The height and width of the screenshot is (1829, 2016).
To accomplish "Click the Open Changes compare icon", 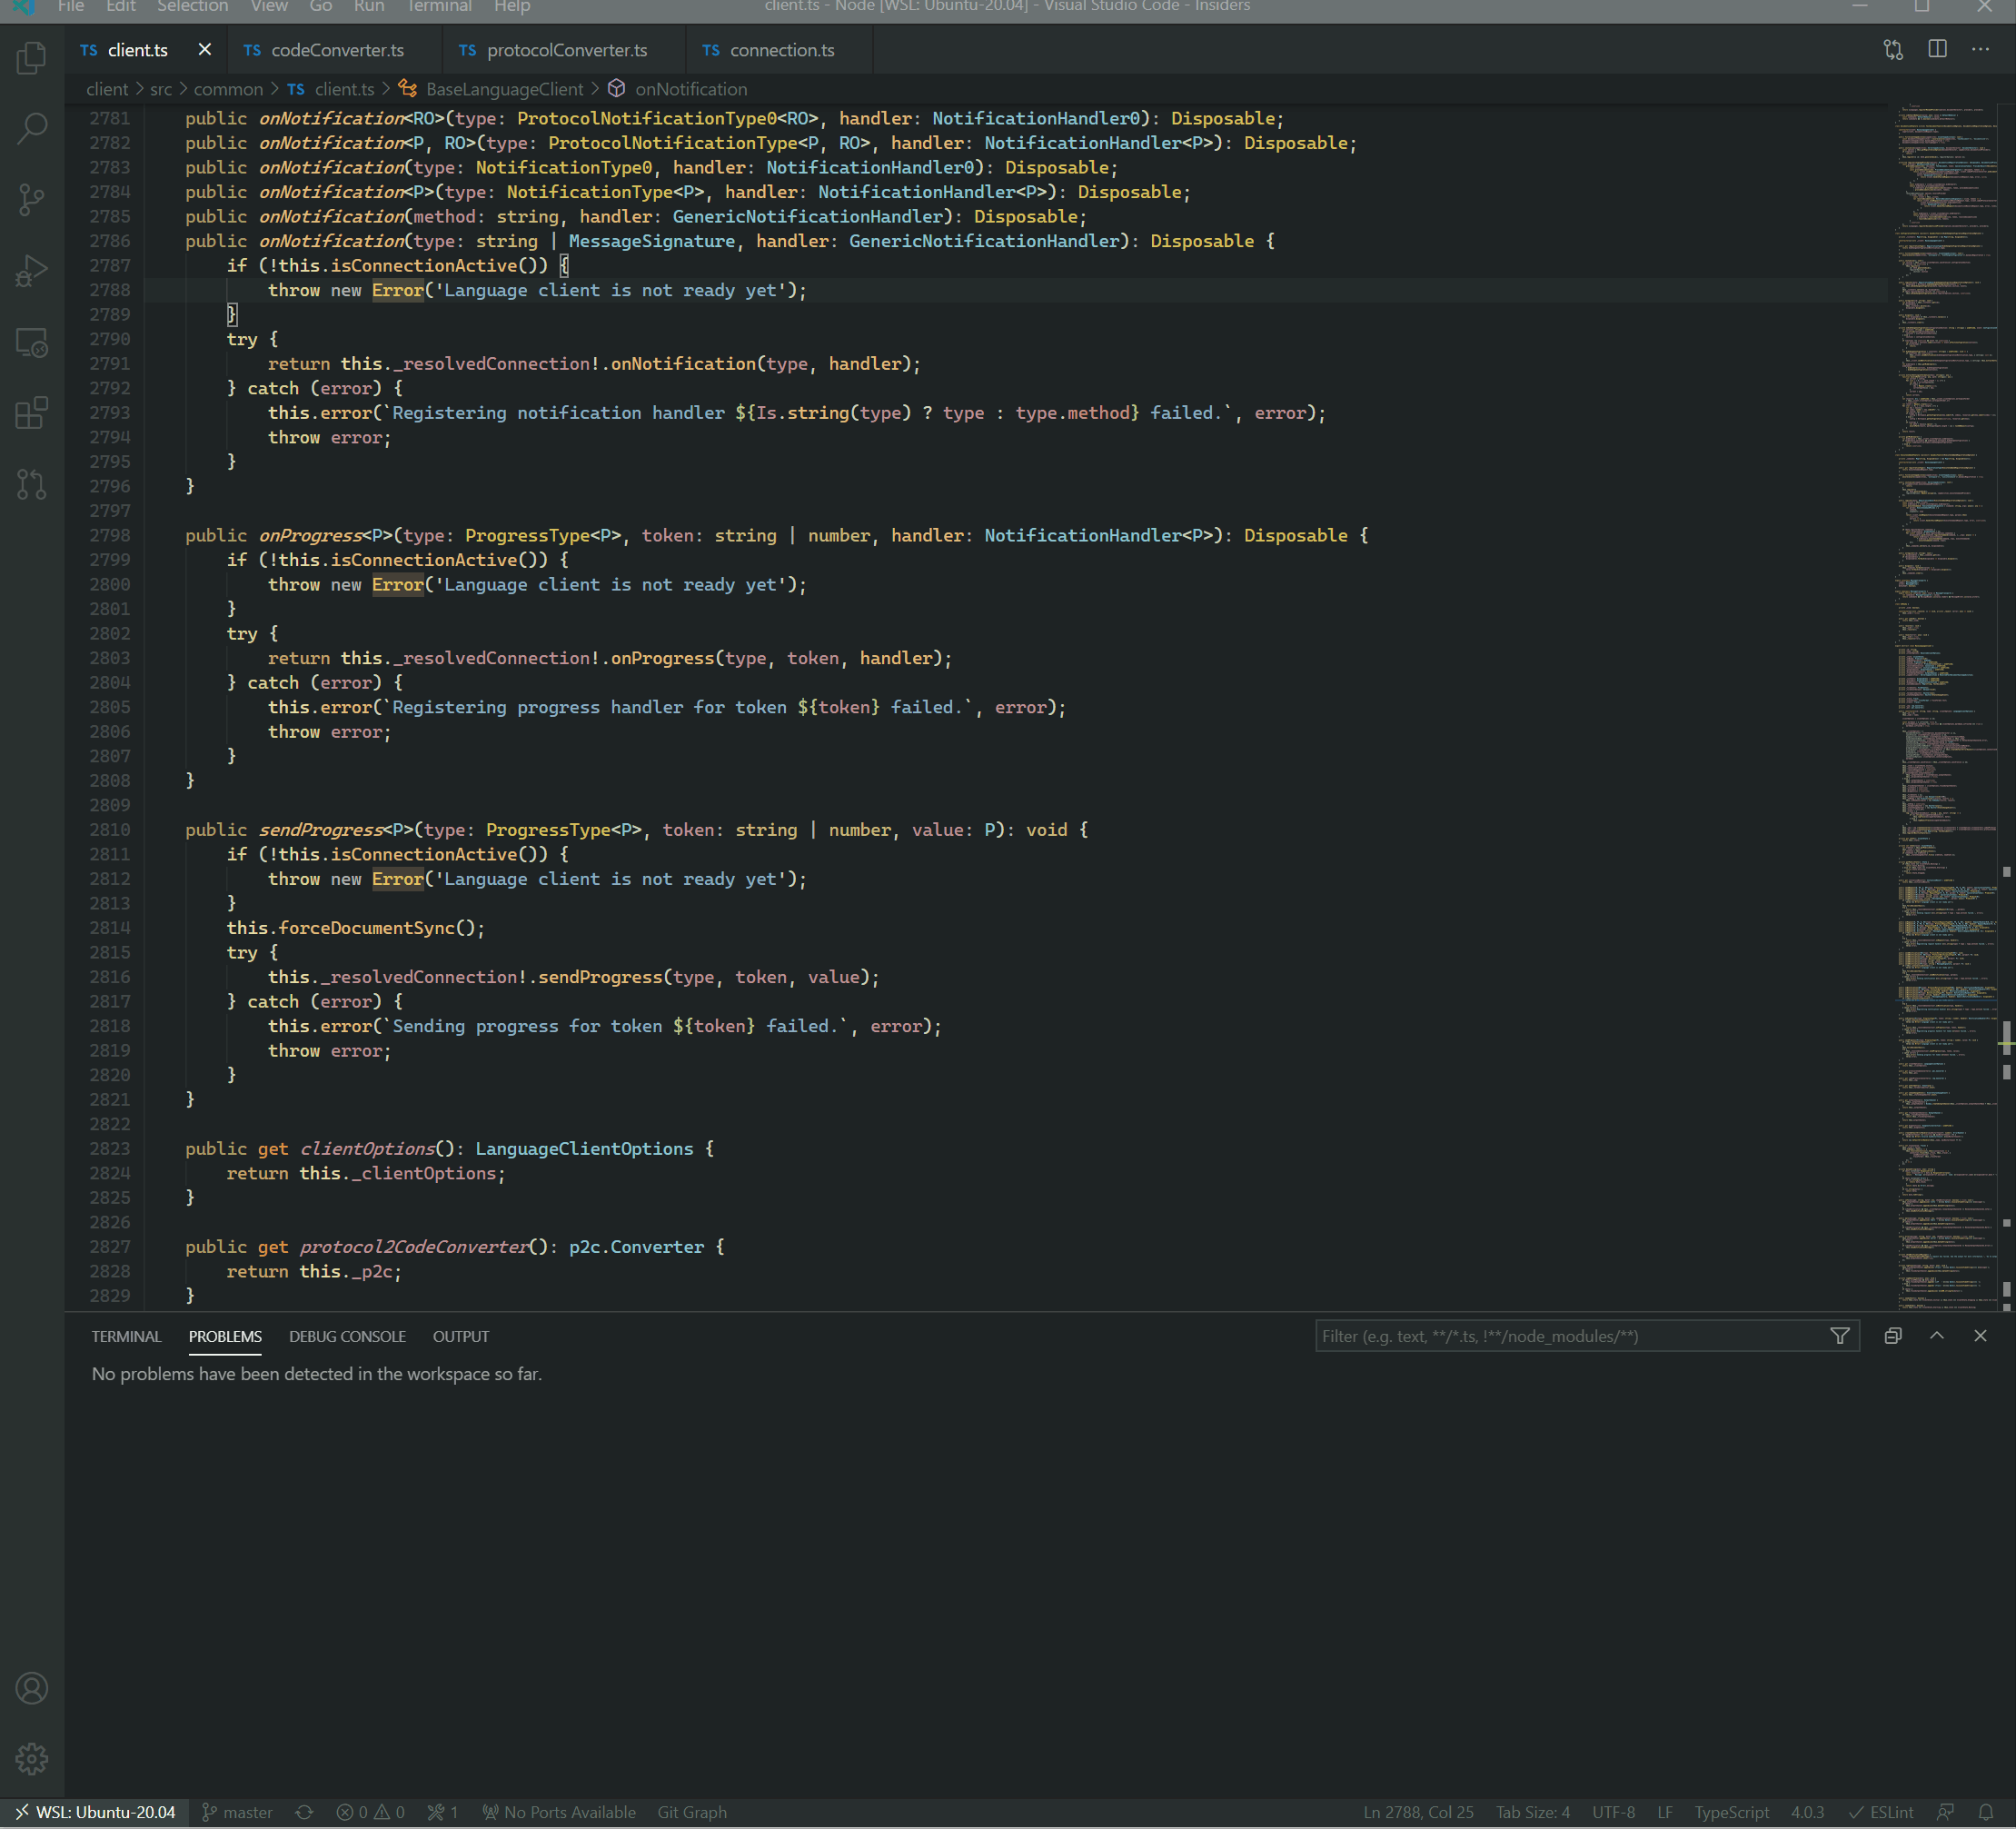I will (x=1893, y=49).
